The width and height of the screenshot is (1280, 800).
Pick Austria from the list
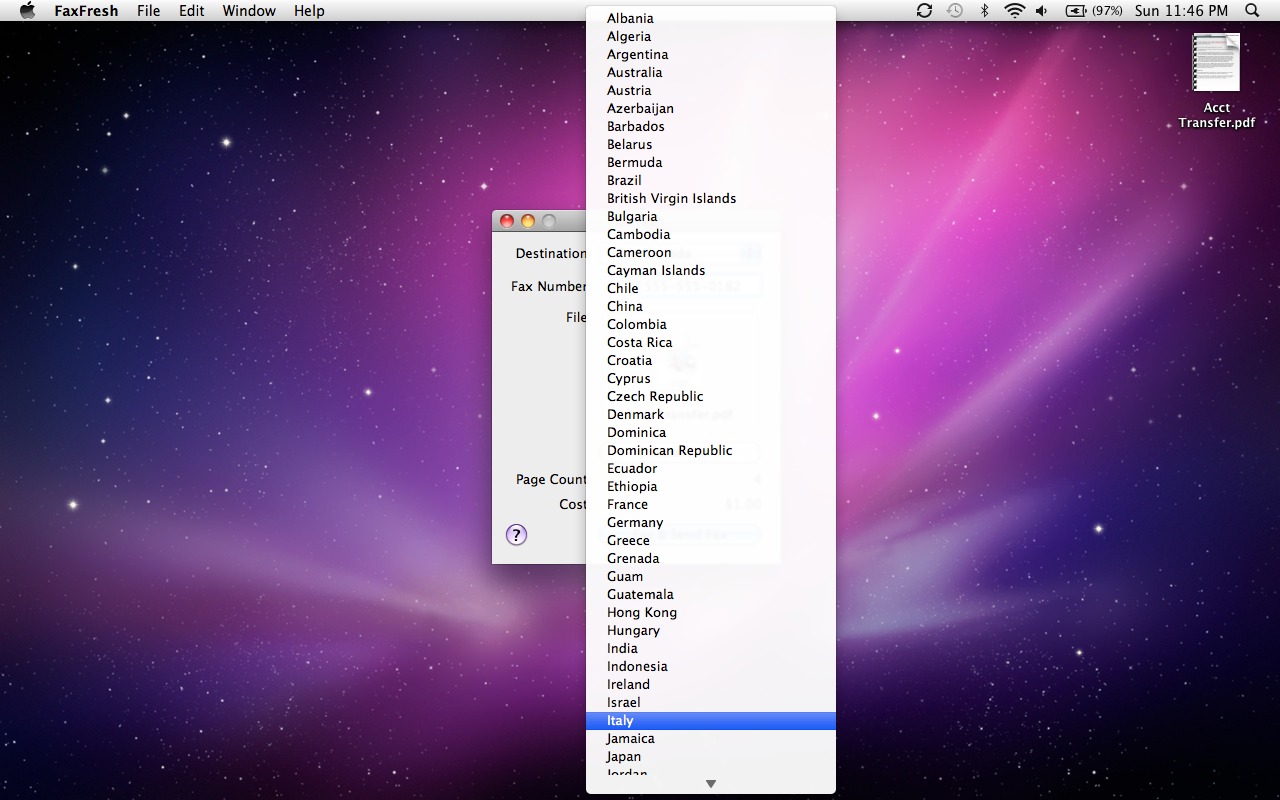tap(711, 90)
